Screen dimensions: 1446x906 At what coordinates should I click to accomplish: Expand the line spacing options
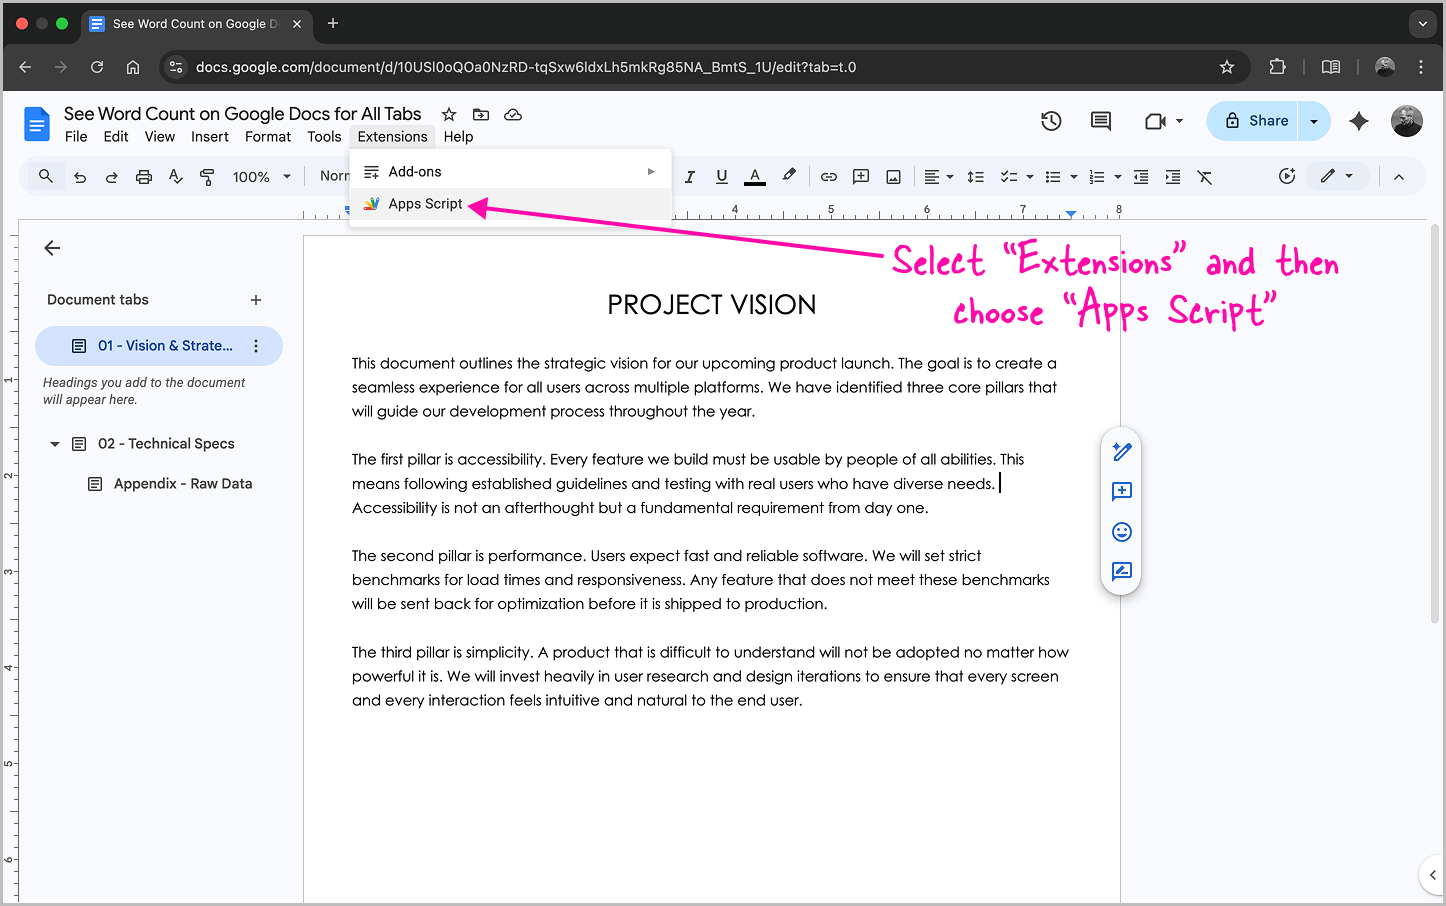[975, 176]
